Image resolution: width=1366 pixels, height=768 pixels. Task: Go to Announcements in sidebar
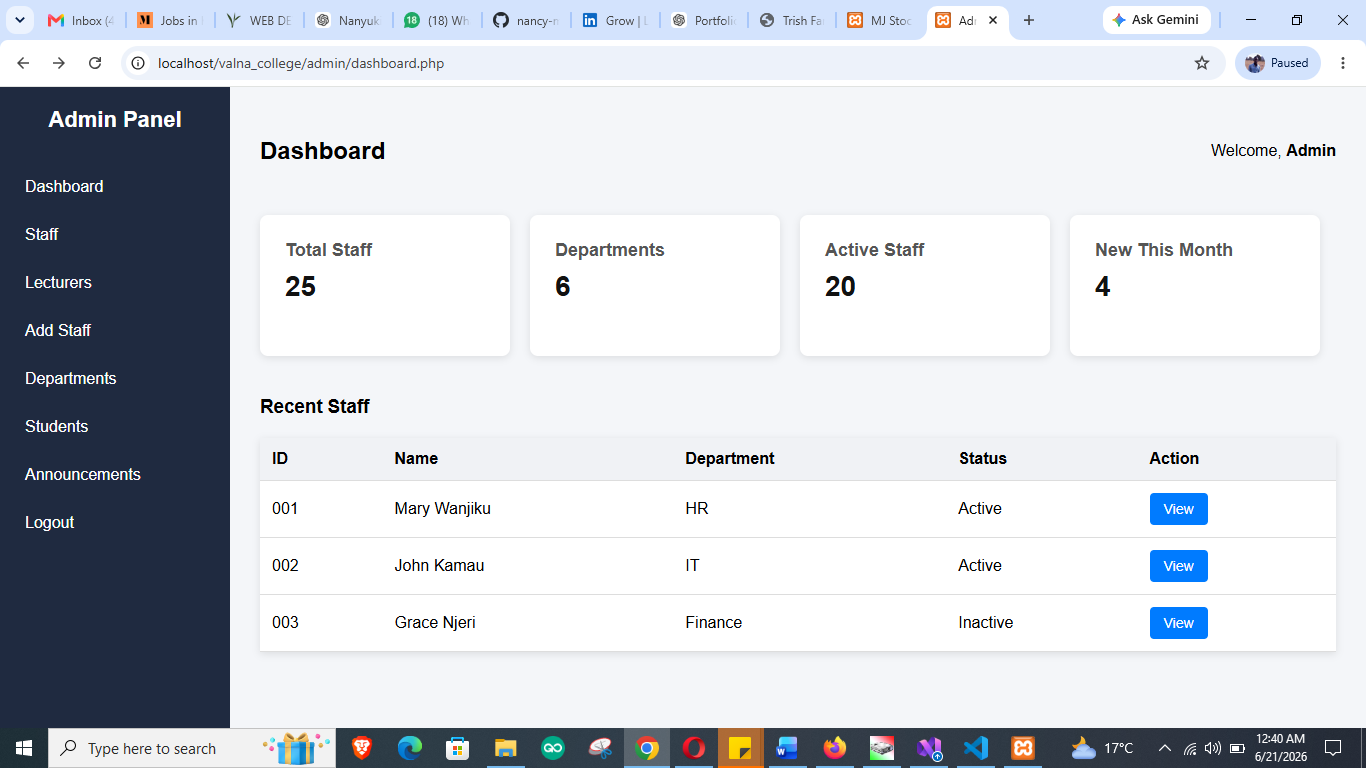(x=83, y=474)
